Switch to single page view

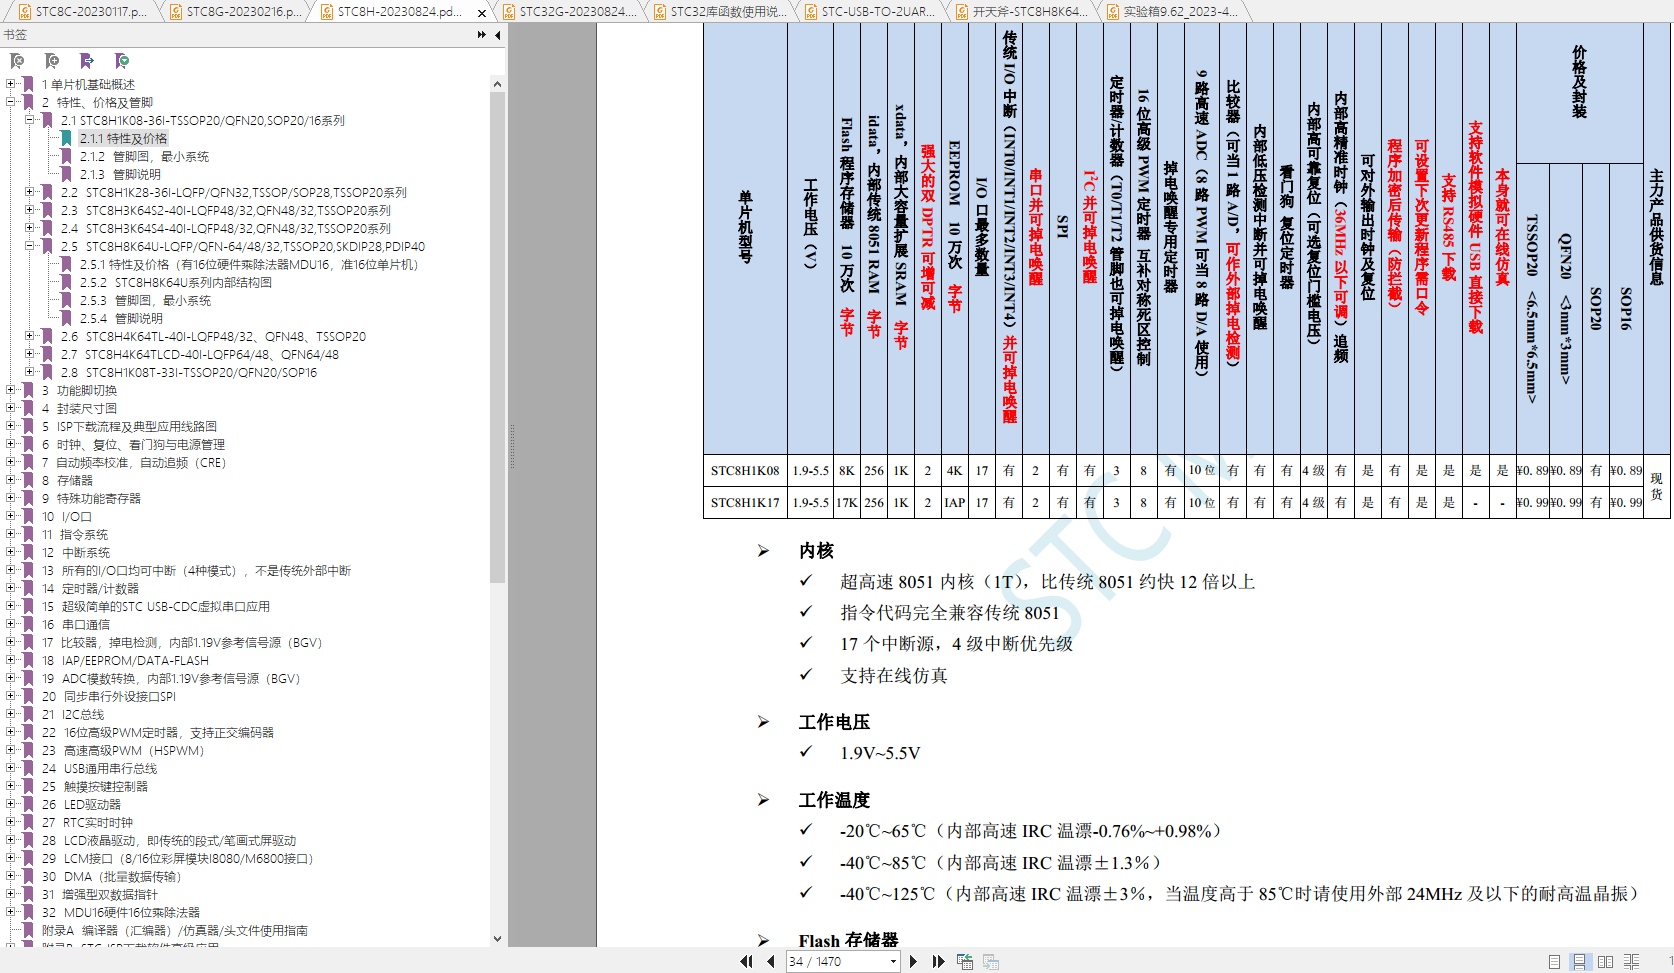[1554, 961]
